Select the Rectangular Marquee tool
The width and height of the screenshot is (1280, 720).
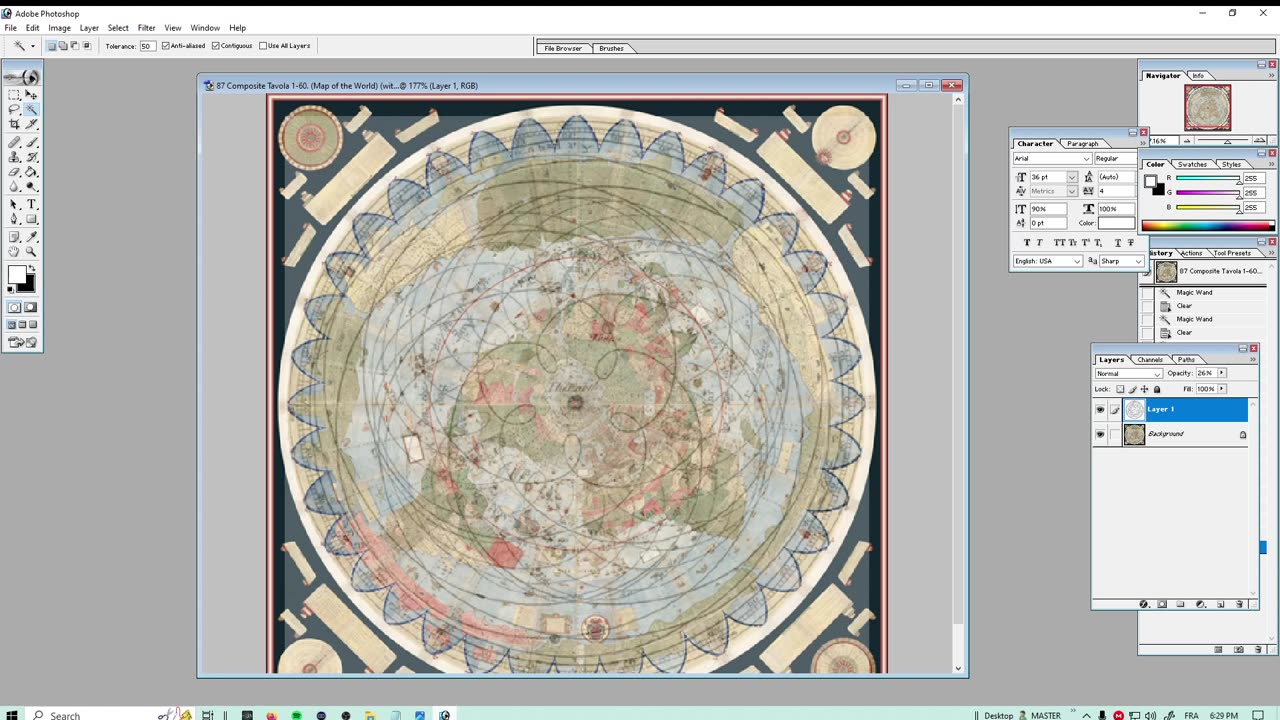pyautogui.click(x=14, y=95)
